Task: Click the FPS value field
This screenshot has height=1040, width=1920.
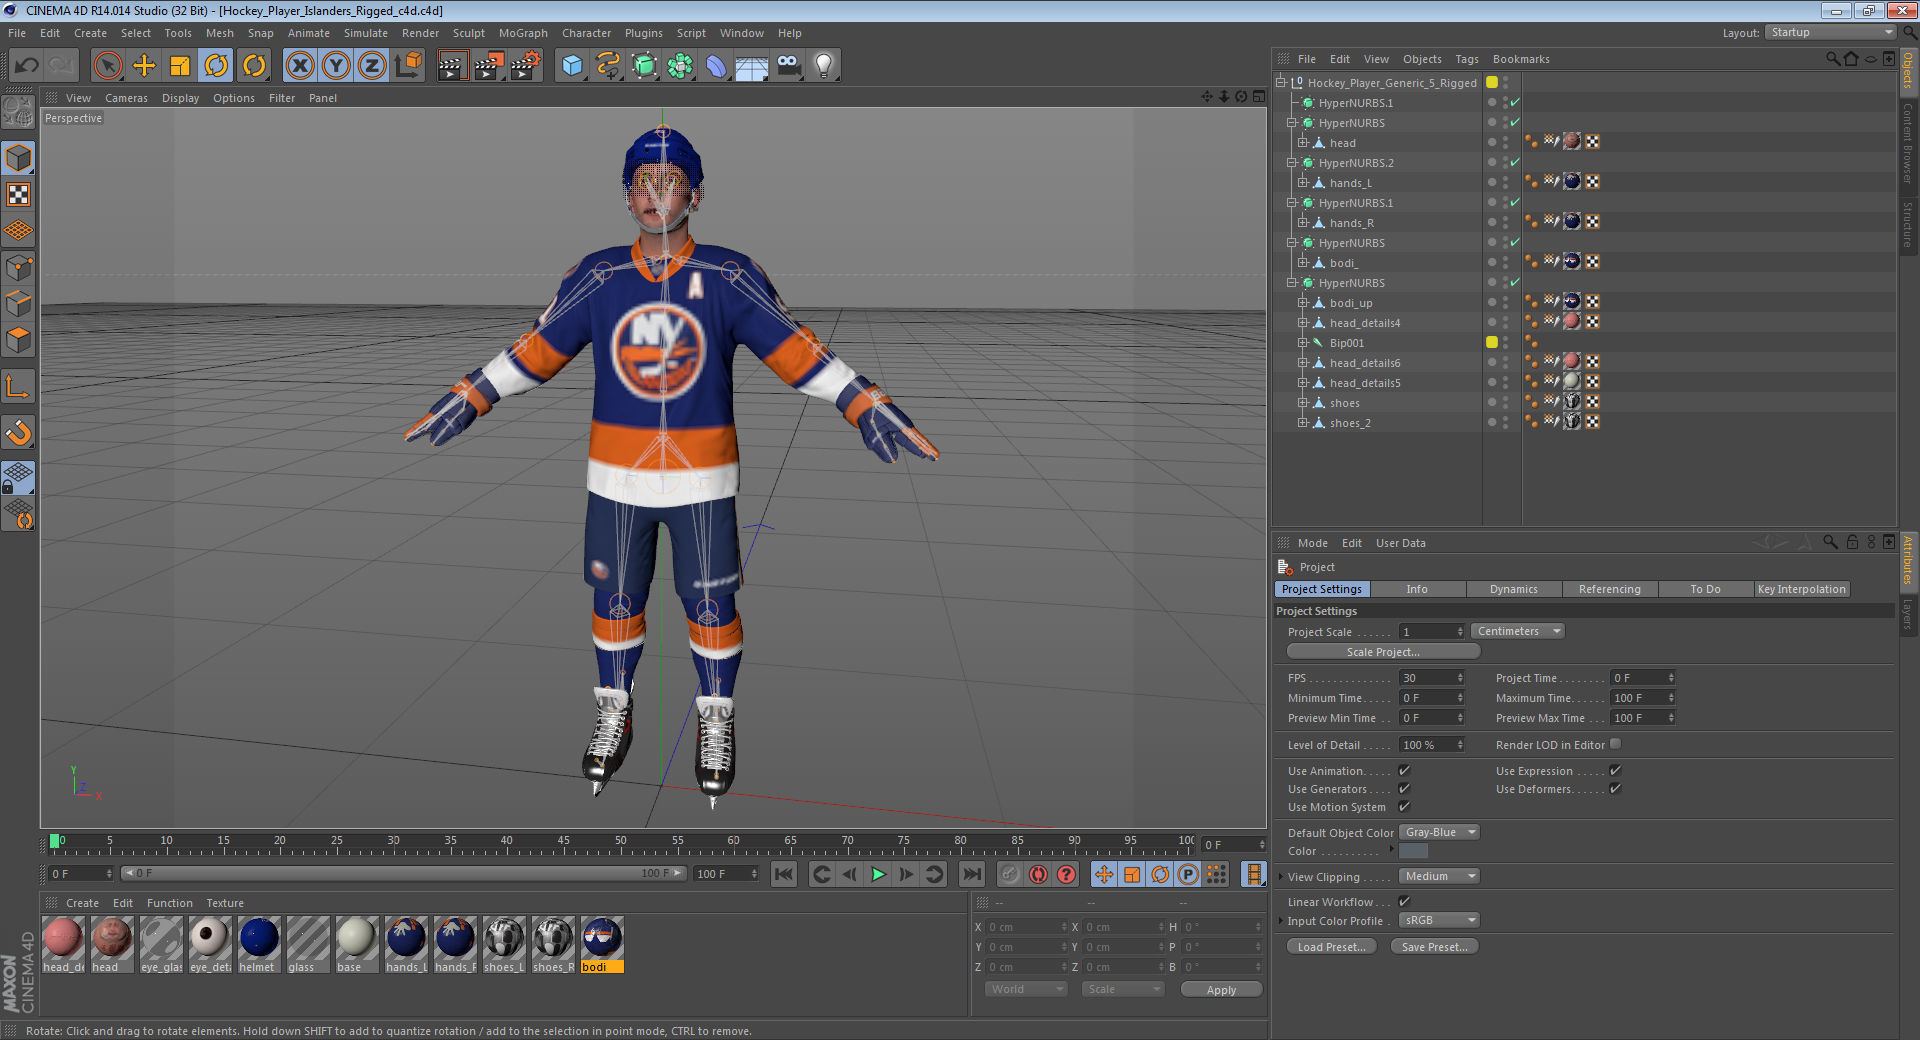Action: (1432, 678)
